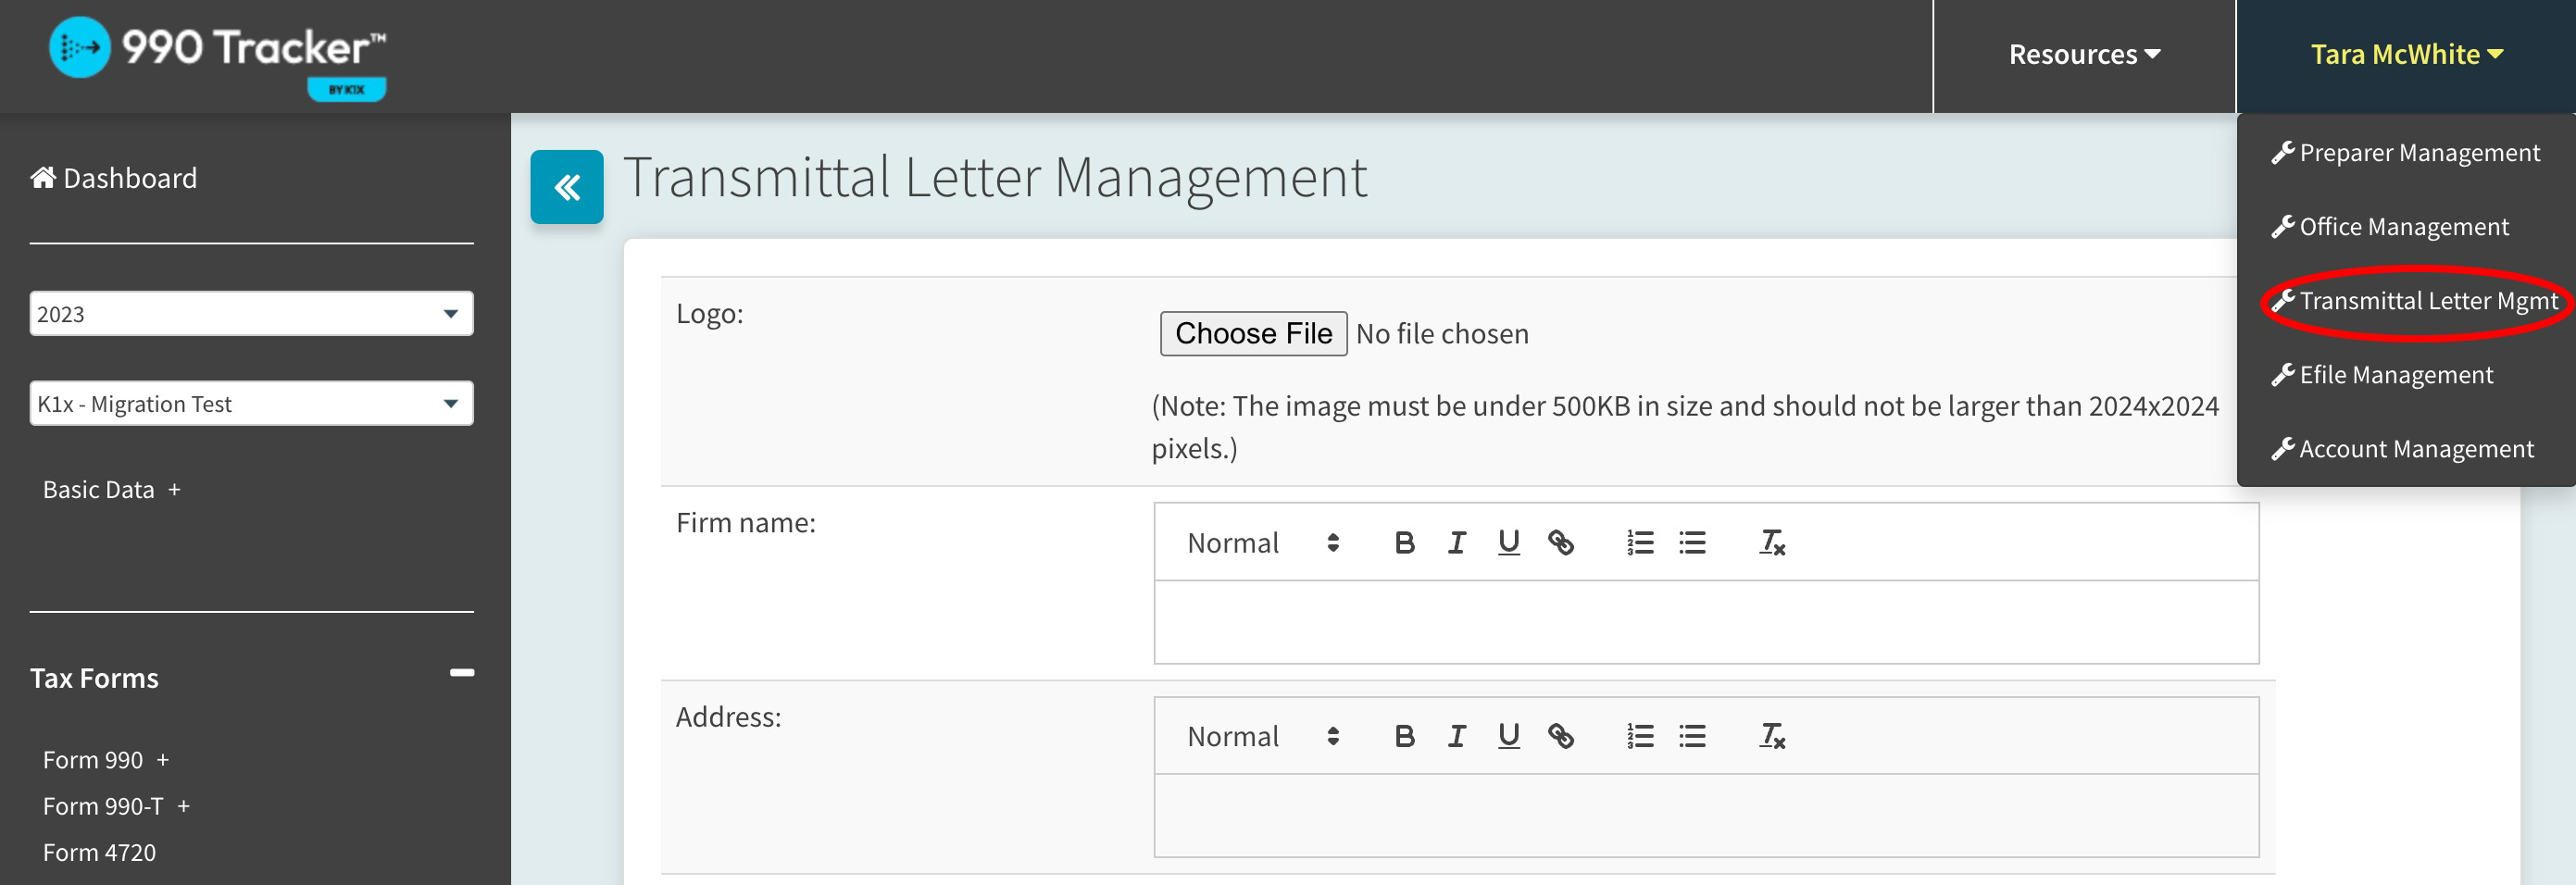
Task: Click the Choose File button for Logo
Action: (x=1253, y=334)
